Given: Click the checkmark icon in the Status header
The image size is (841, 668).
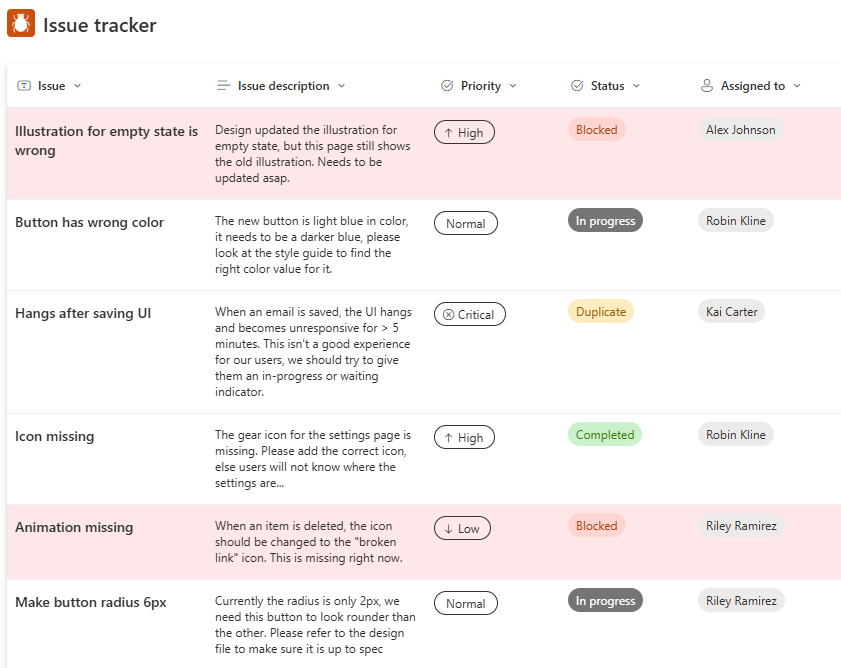Looking at the screenshot, I should click(x=575, y=85).
